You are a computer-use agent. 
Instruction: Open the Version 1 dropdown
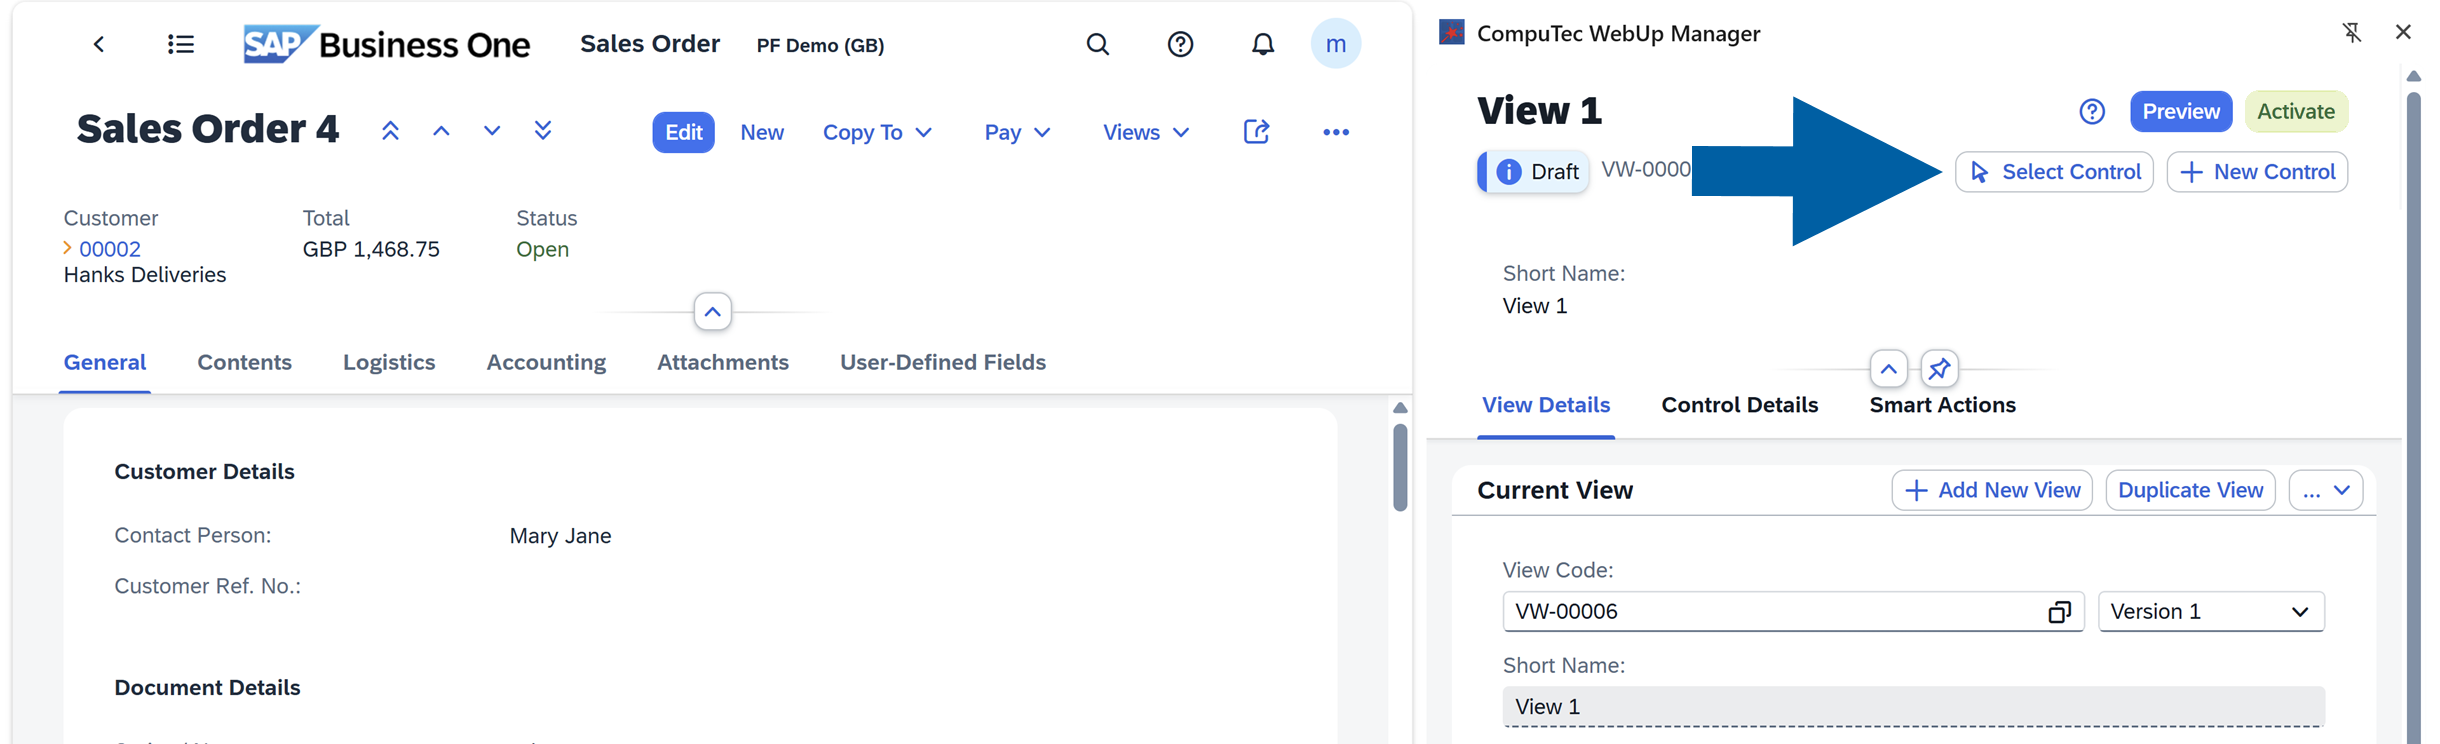tap(2211, 612)
